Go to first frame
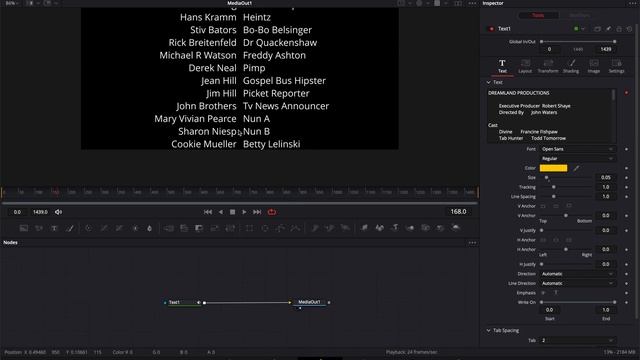Viewport: 640px width, 360px height. (x=208, y=212)
